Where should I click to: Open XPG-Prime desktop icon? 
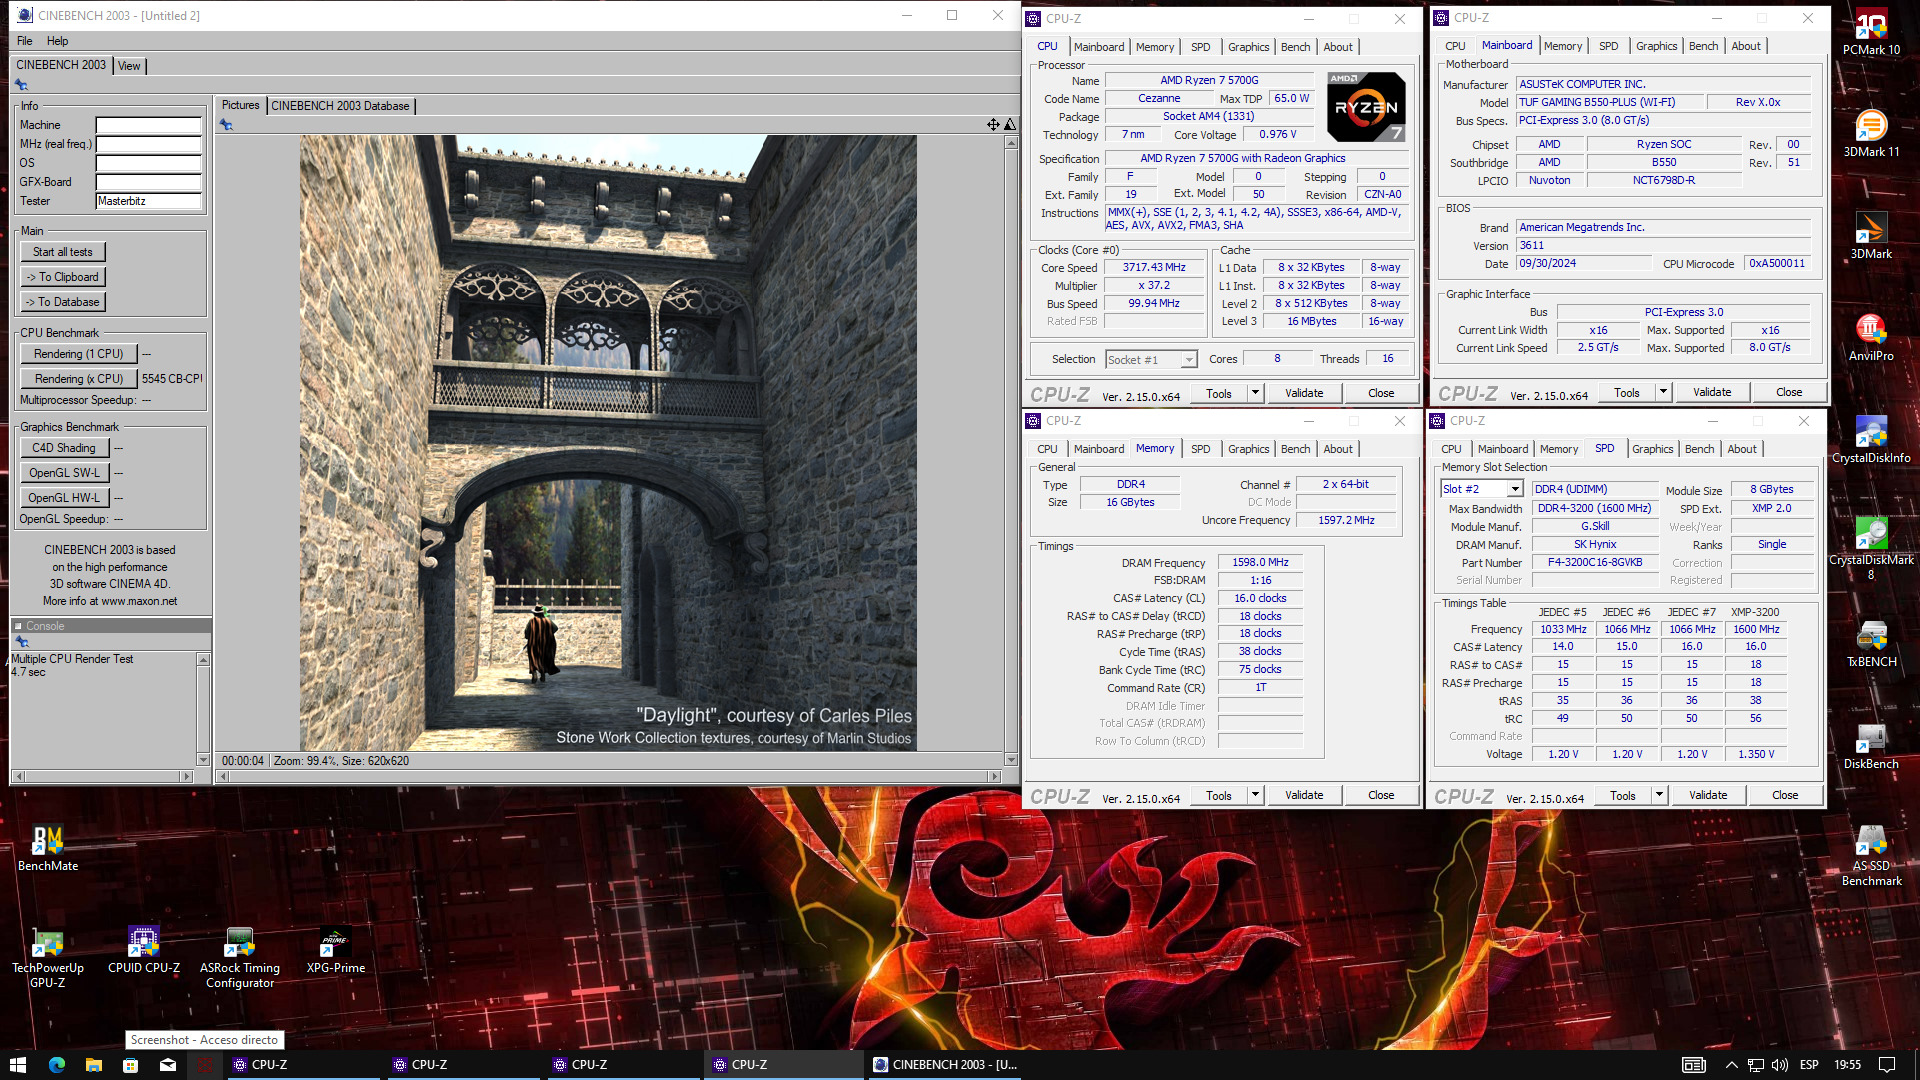tap(336, 950)
